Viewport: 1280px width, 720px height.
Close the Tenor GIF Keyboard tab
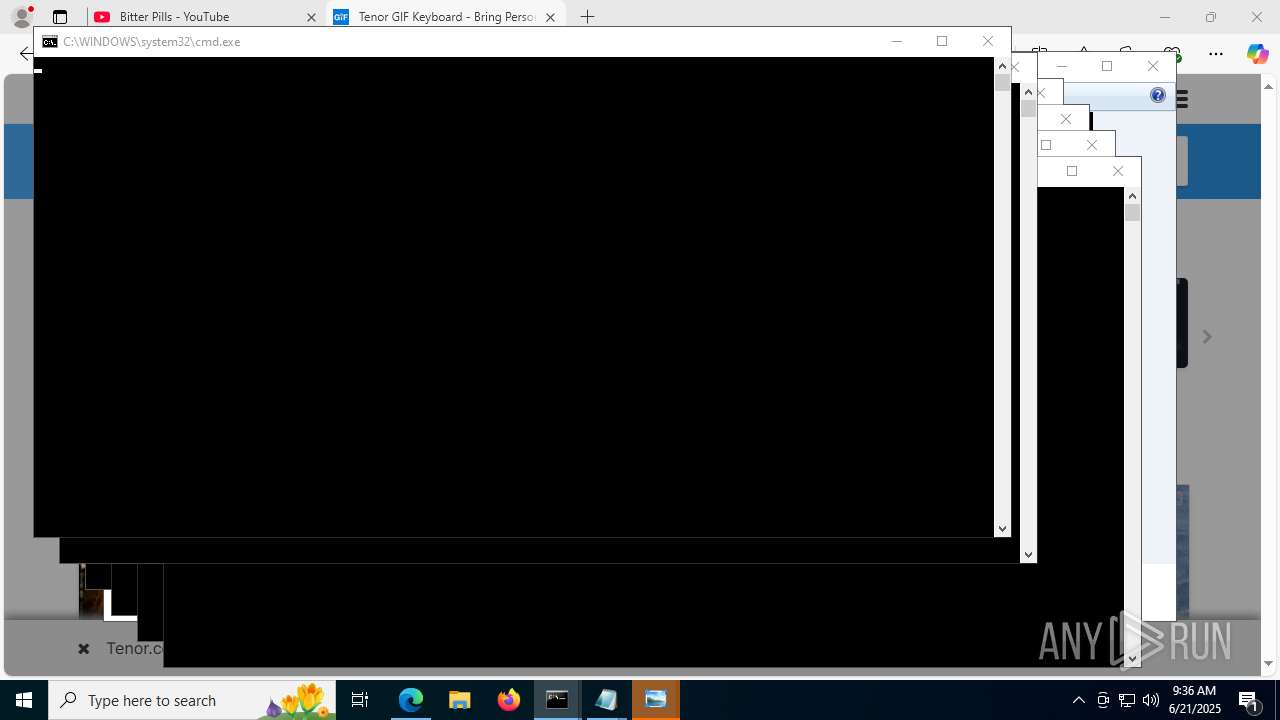pos(550,17)
